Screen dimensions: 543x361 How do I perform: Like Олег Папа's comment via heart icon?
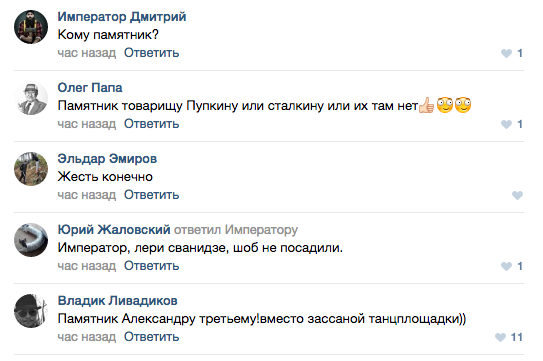pyautogui.click(x=506, y=124)
